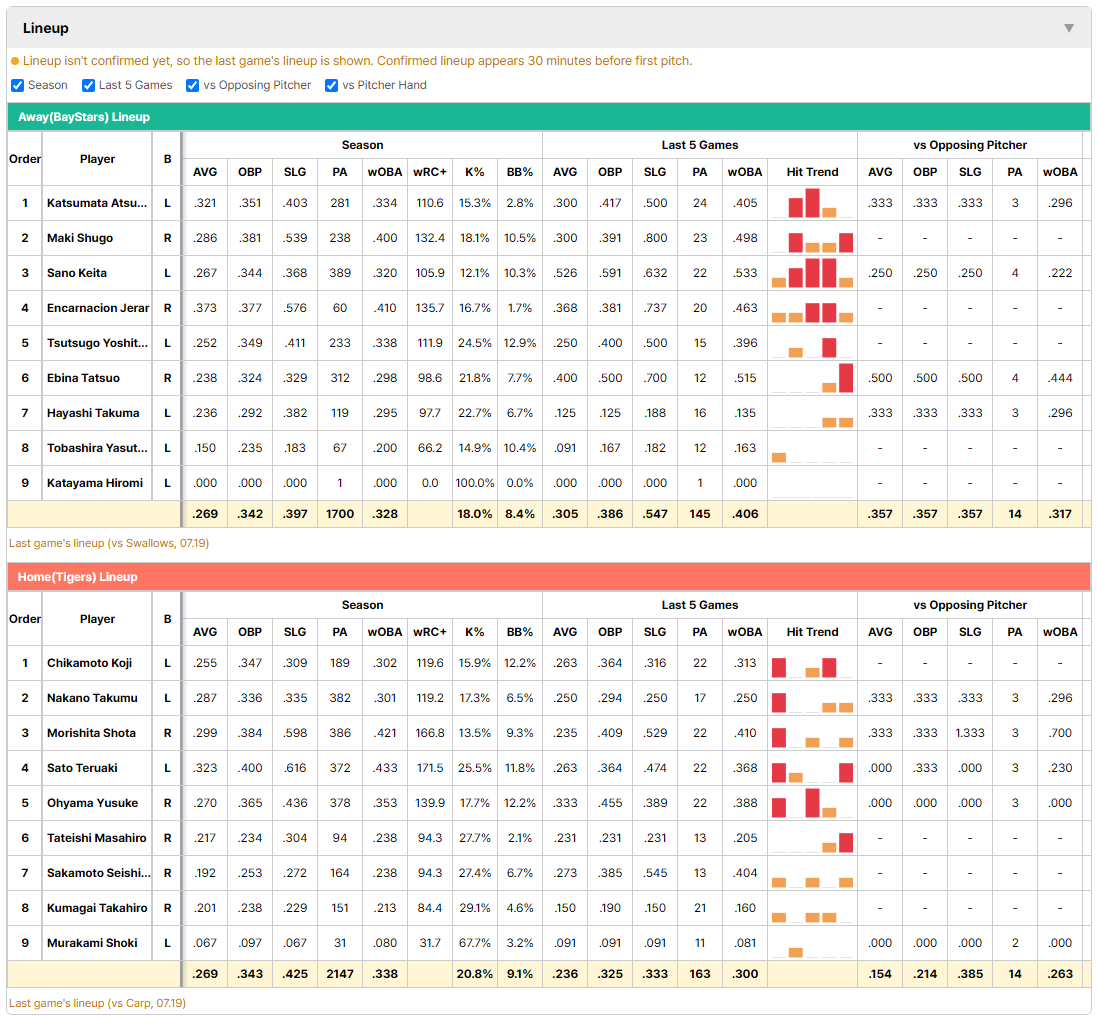Image resolution: width=1098 pixels, height=1021 pixels.
Task: Uncheck the vs Pitcher Hand checkbox
Action: (331, 85)
